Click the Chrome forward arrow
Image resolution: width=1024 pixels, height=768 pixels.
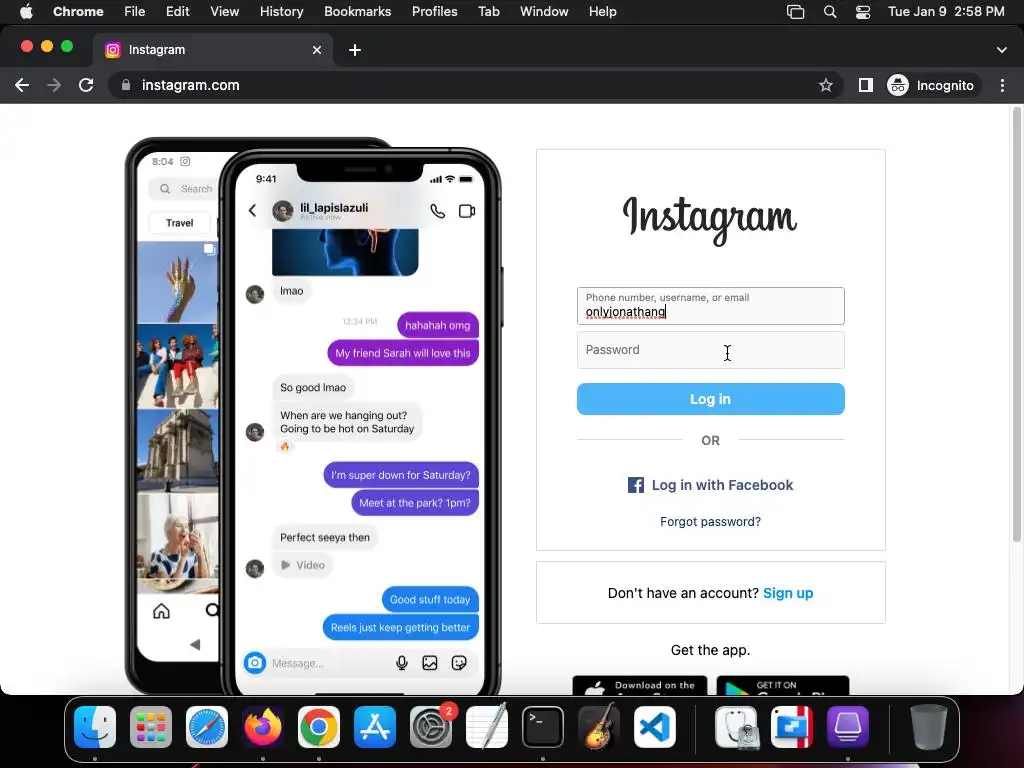coord(54,85)
